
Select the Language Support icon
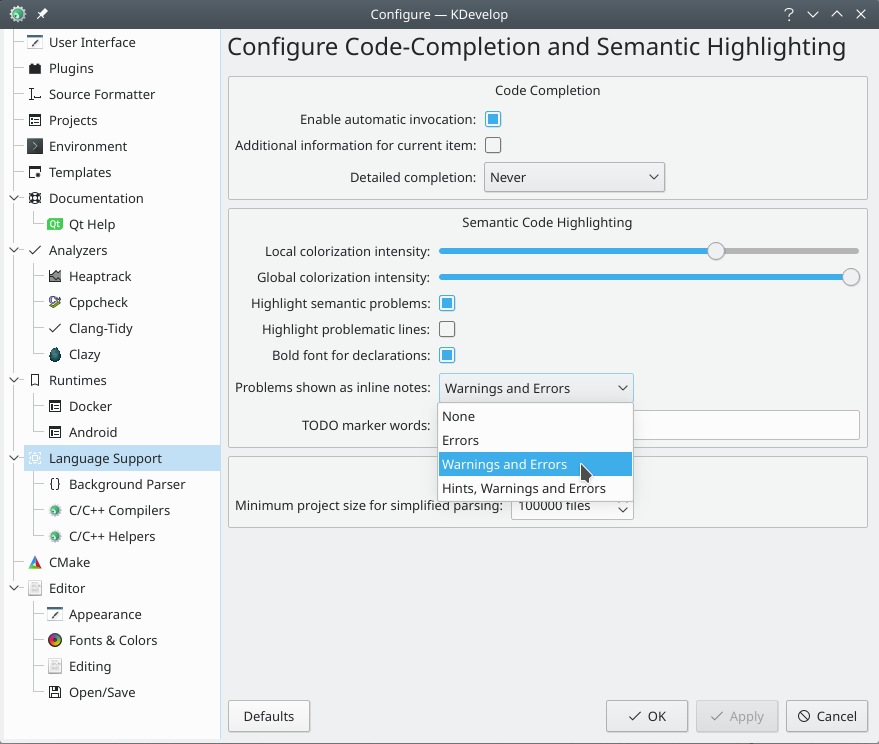point(35,459)
